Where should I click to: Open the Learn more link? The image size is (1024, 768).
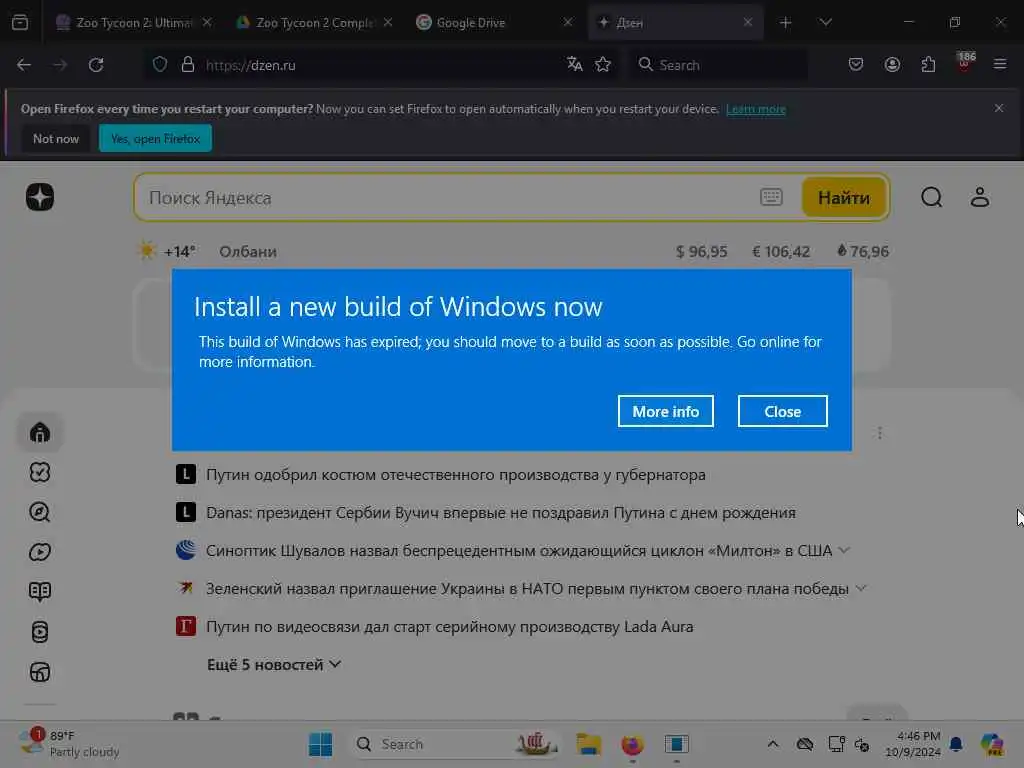point(756,109)
